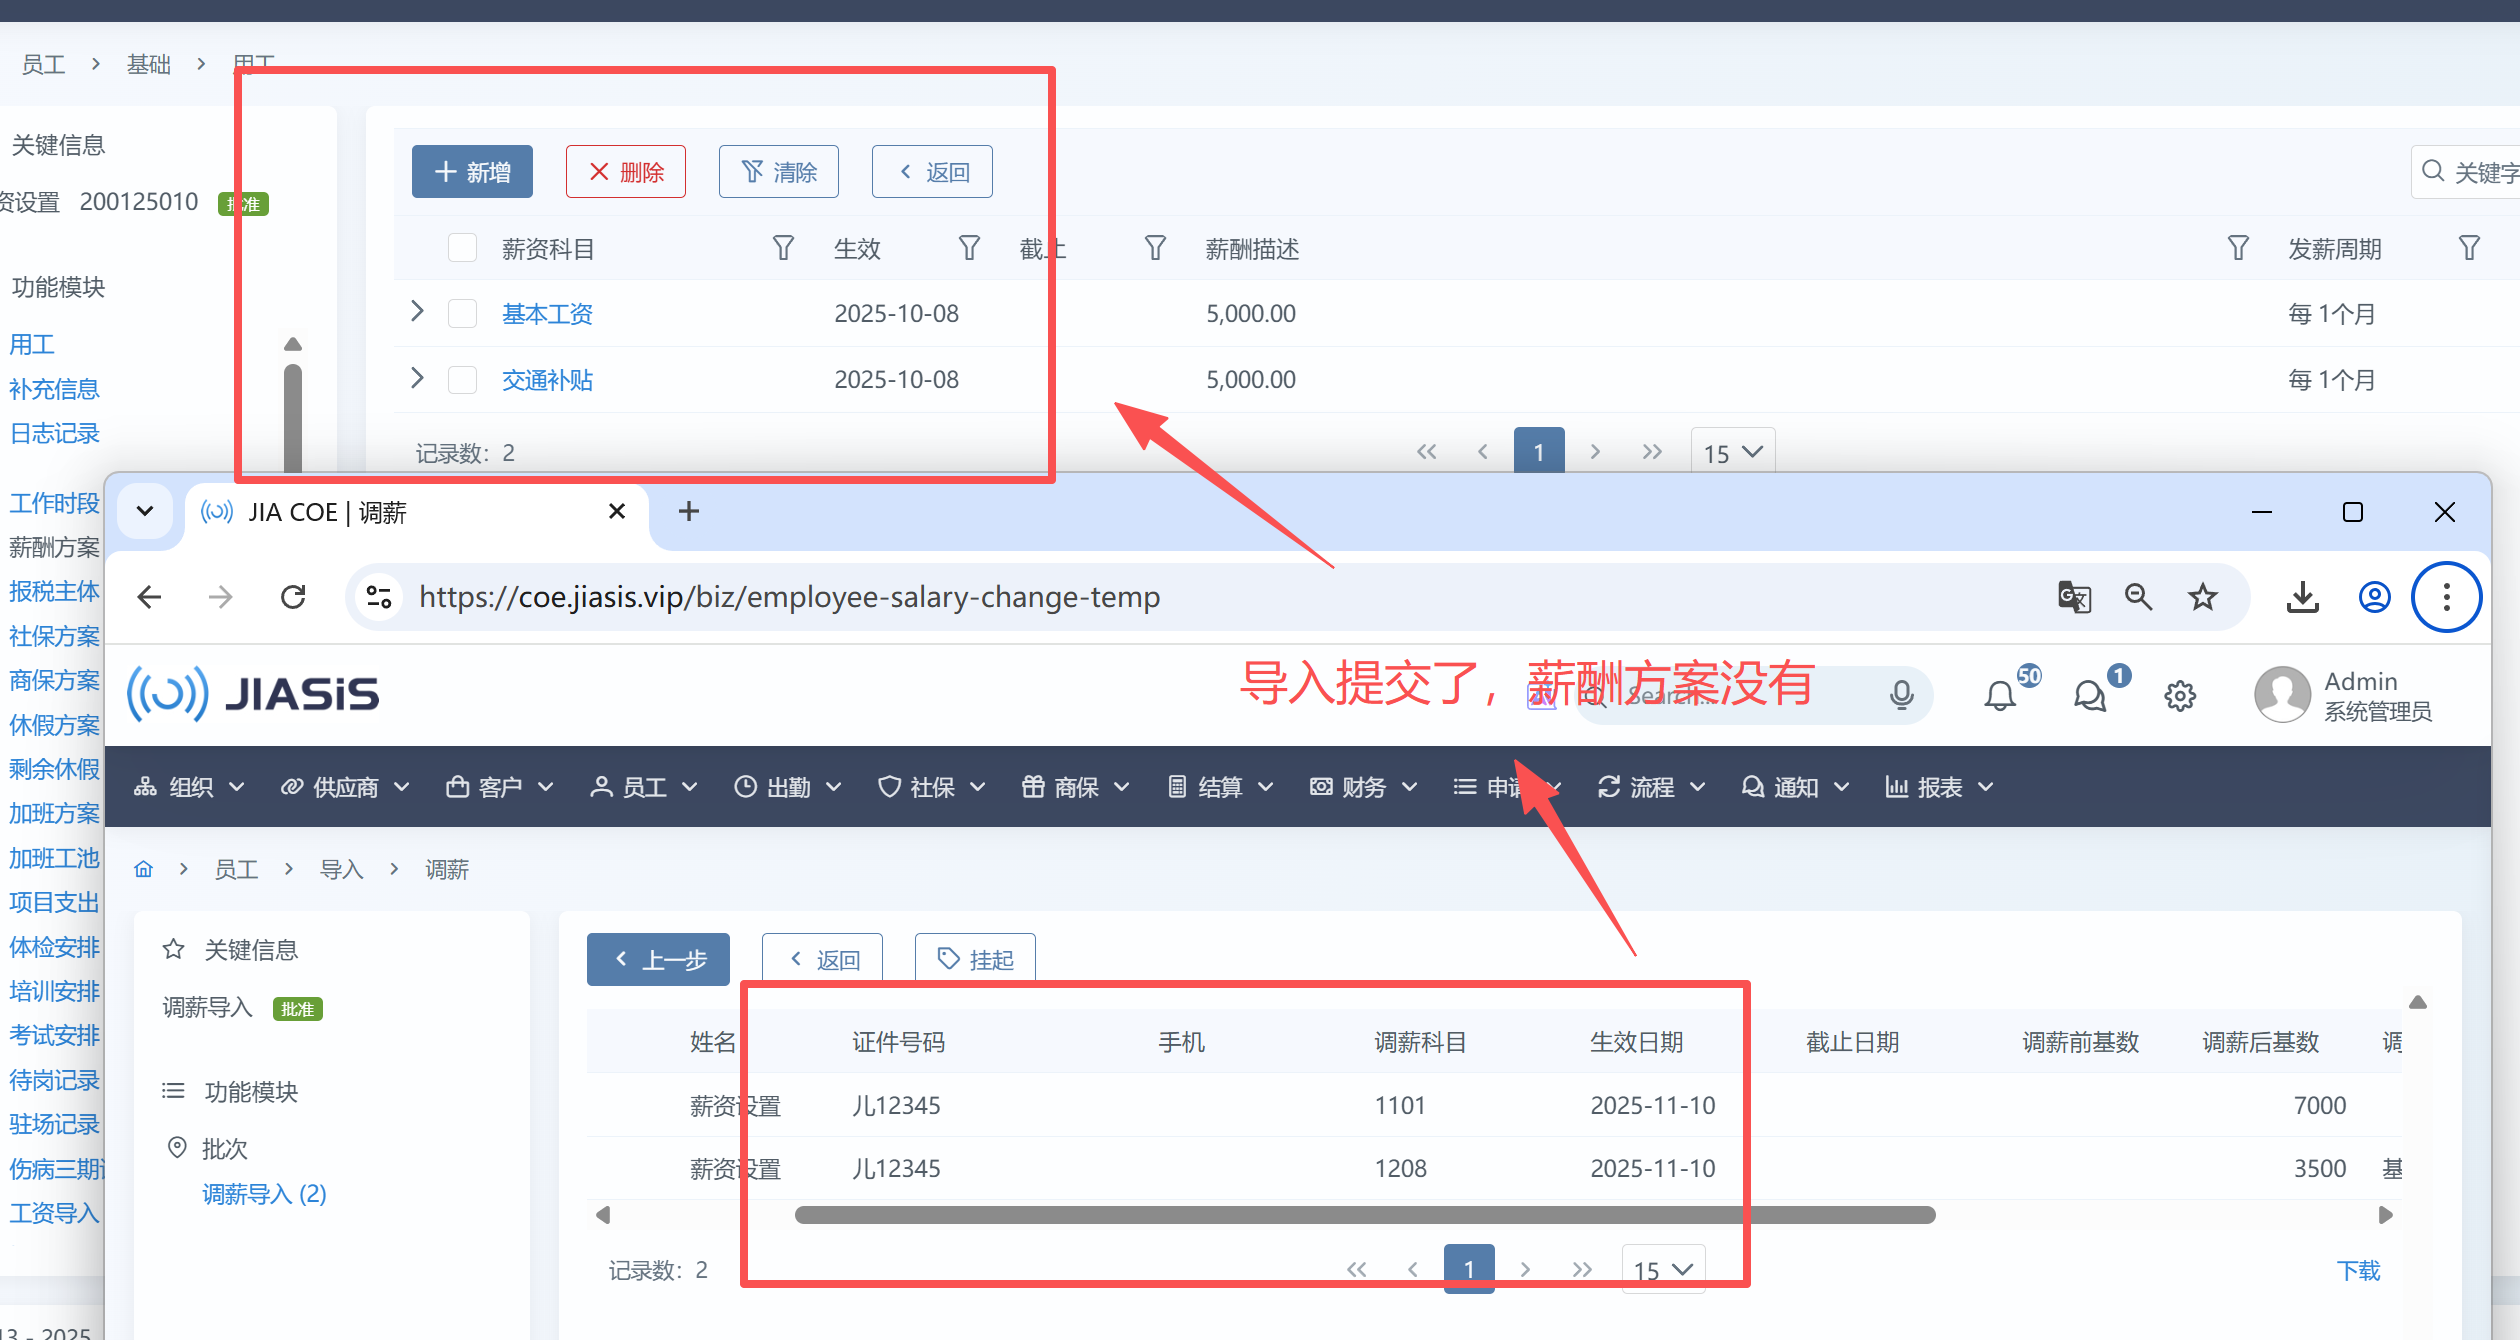Check the 基本工资 row checkbox
The height and width of the screenshot is (1340, 2520).
(x=462, y=314)
